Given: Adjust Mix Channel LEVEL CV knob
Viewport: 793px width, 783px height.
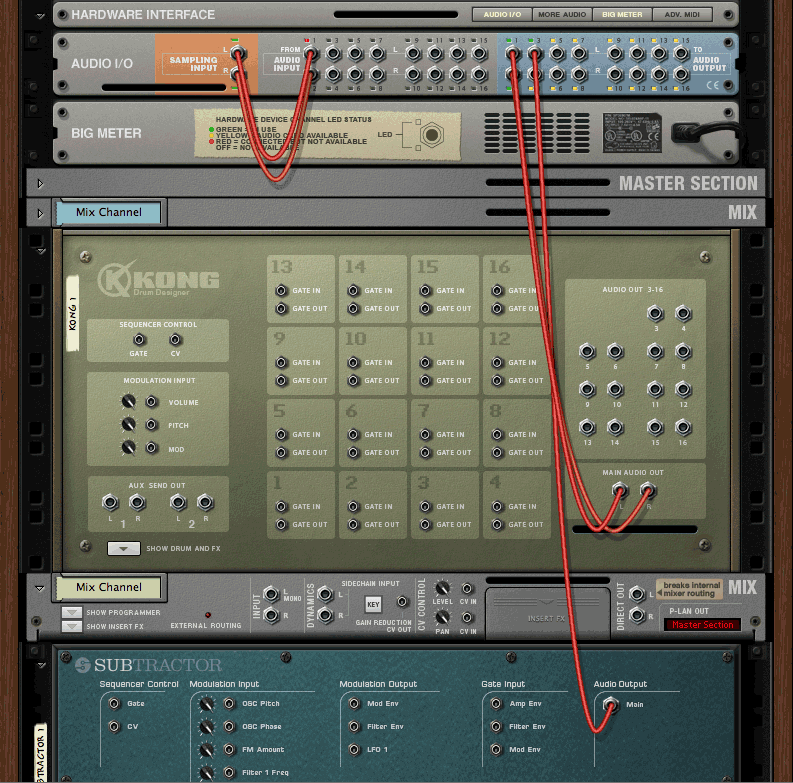Looking at the screenshot, I should tap(443, 588).
